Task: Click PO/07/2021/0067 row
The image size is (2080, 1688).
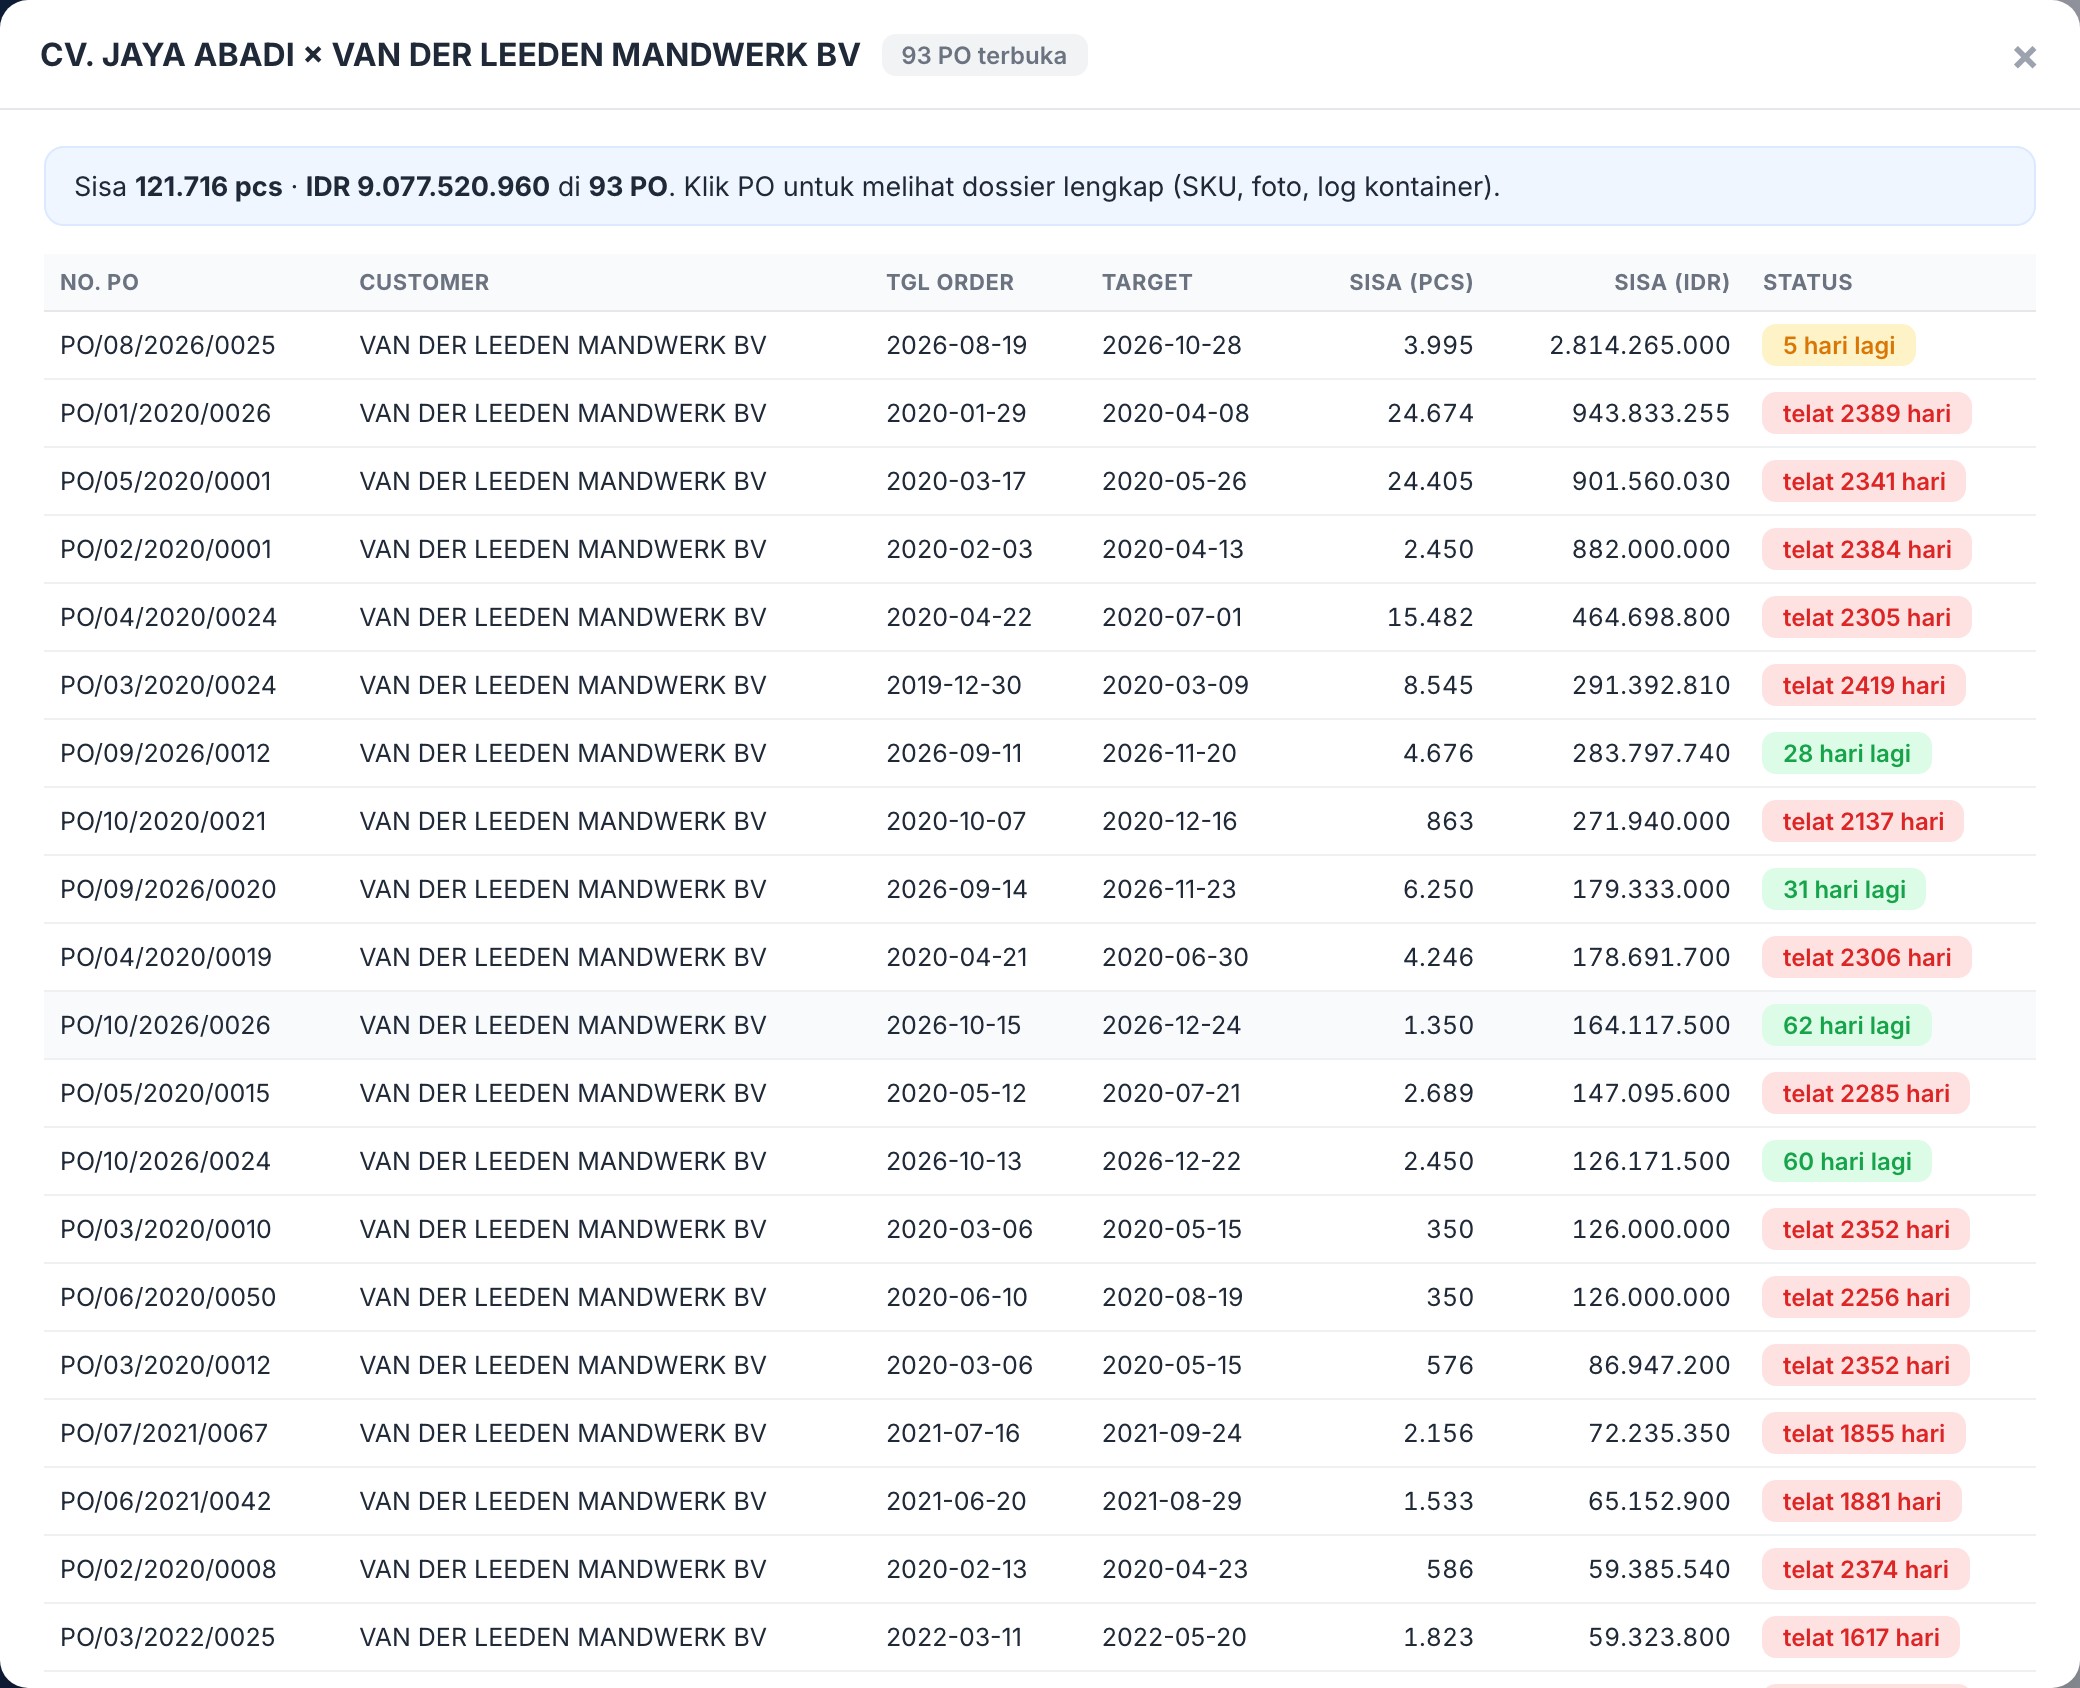Action: click(1039, 1433)
